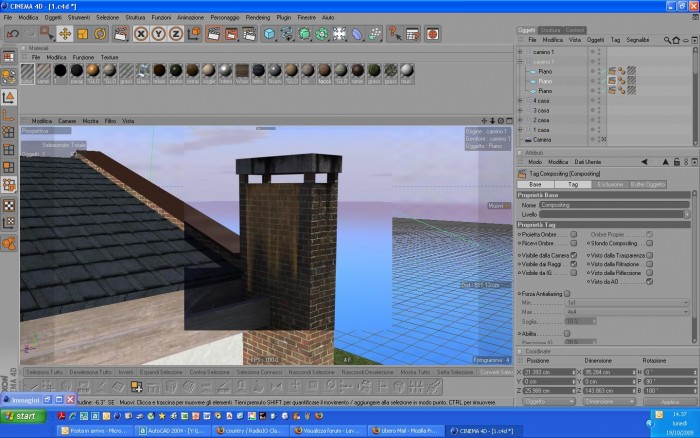Viewport: 700px width, 438px height.
Task: Expand the first 'camino 1' object
Action: pos(520,52)
